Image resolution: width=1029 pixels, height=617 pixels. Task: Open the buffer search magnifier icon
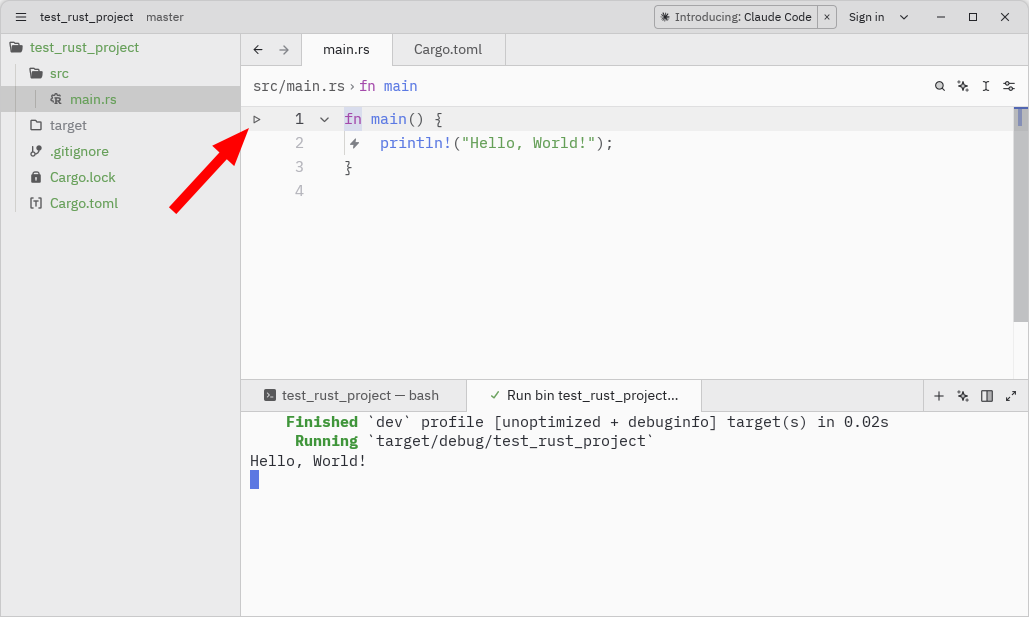click(940, 86)
